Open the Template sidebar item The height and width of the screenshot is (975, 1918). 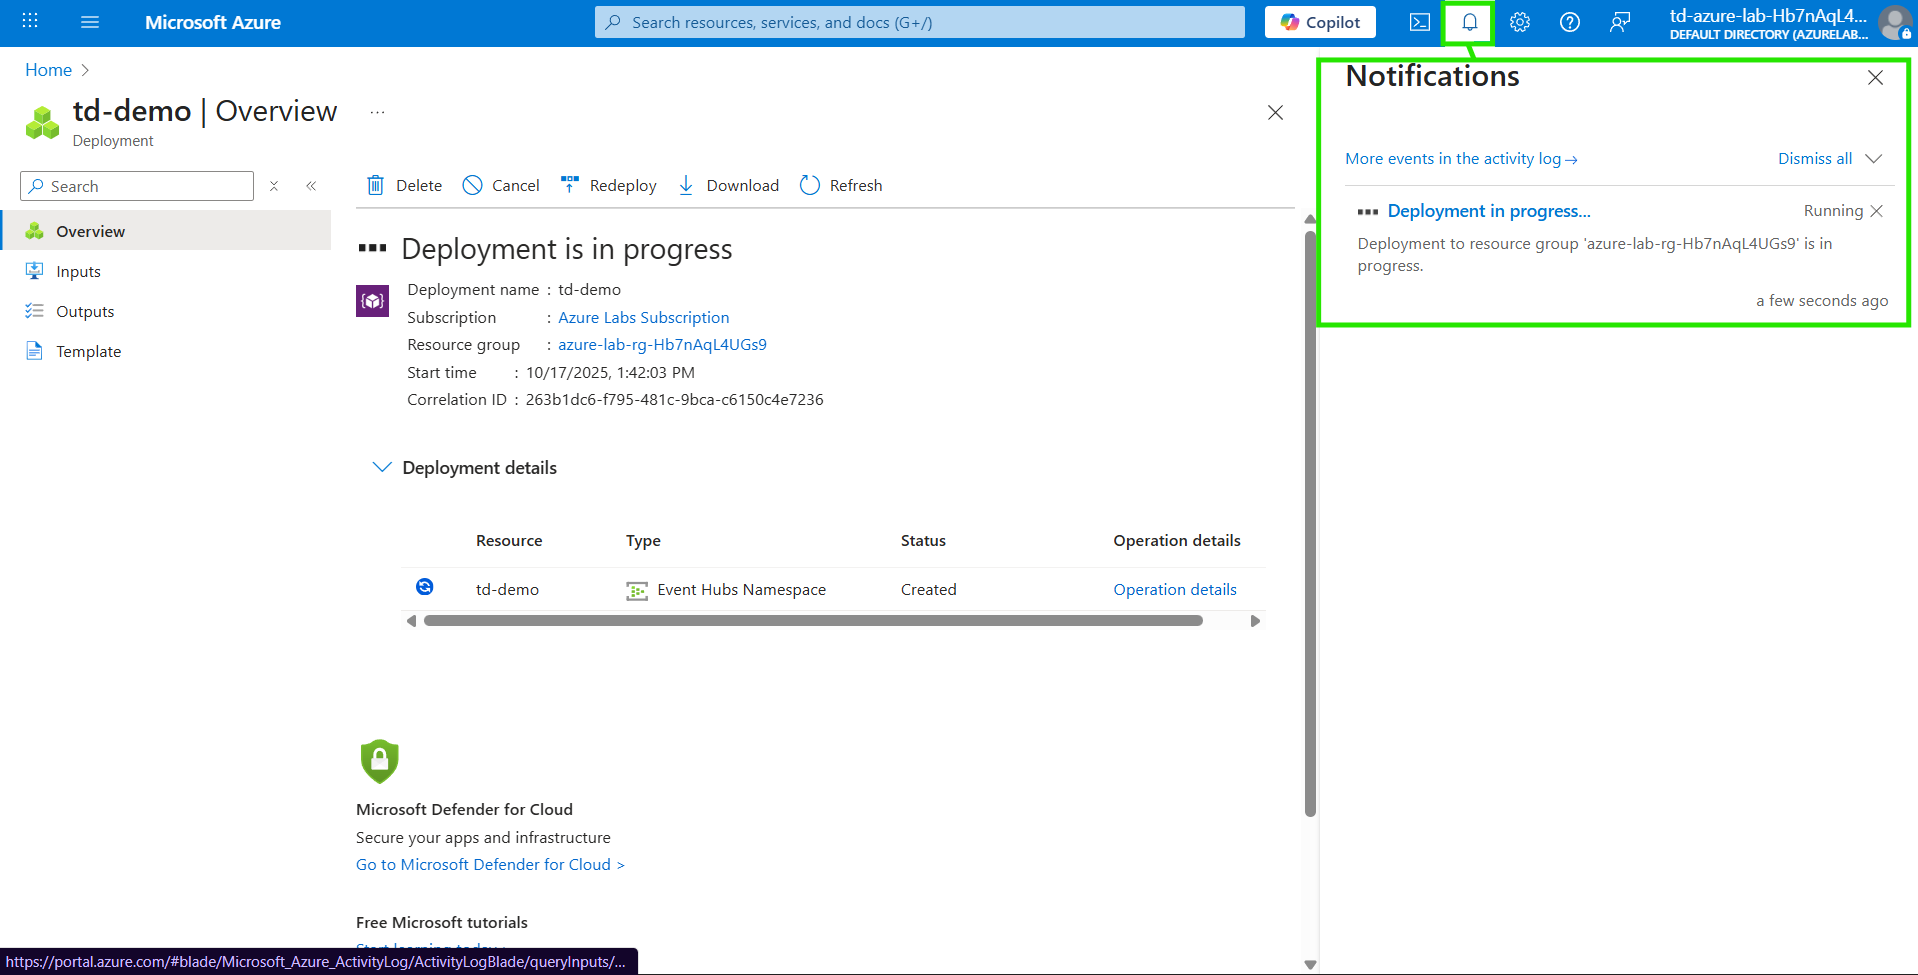(88, 351)
